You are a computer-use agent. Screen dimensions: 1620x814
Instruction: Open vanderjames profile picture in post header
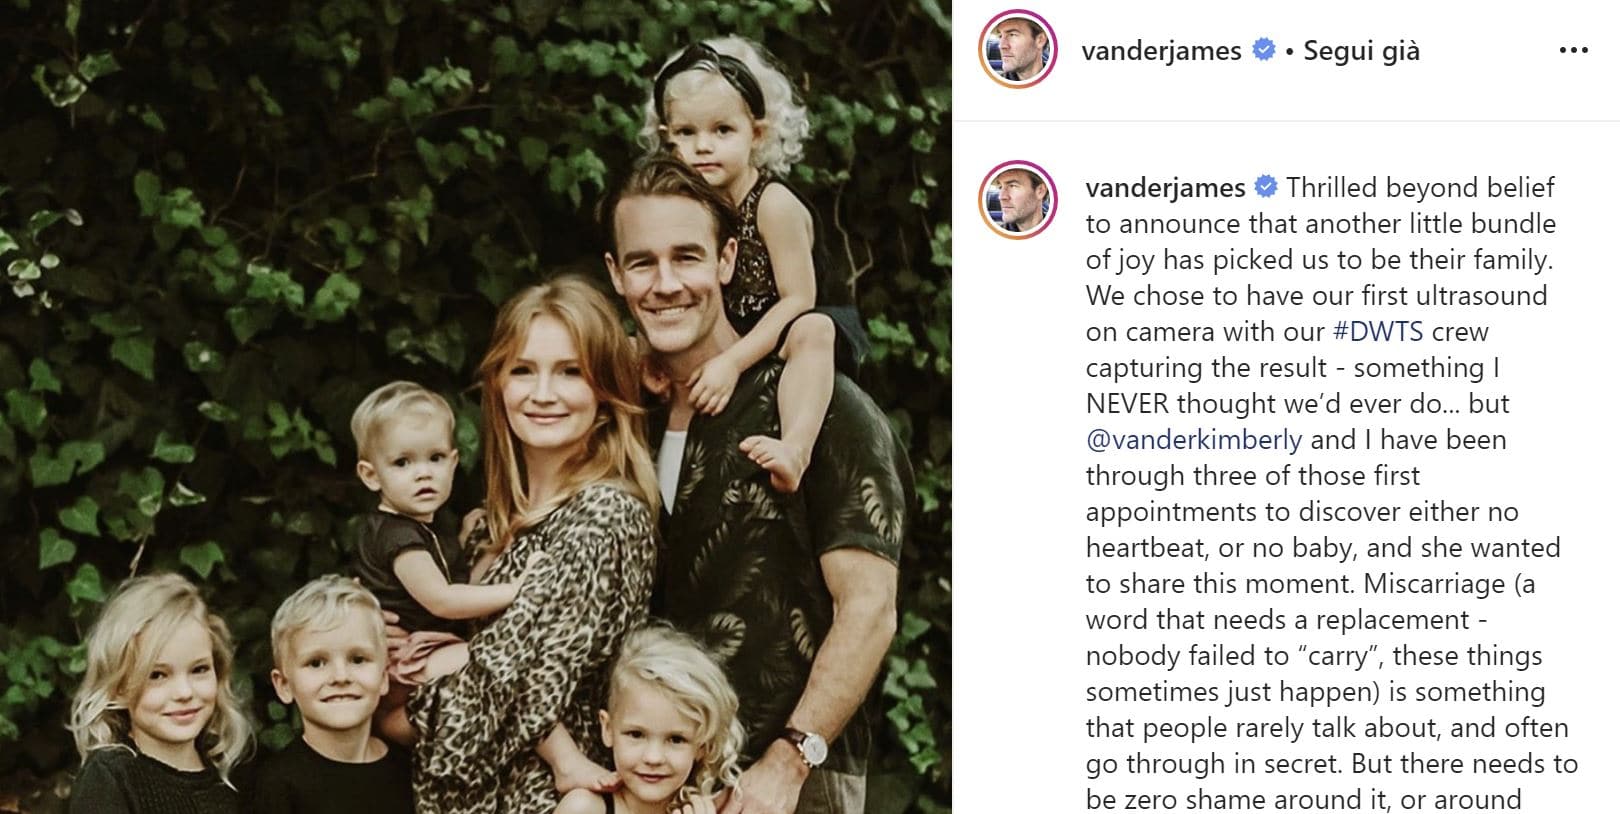(1018, 50)
